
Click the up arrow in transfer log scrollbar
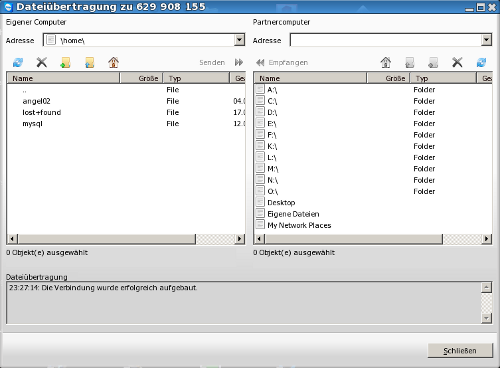487,287
